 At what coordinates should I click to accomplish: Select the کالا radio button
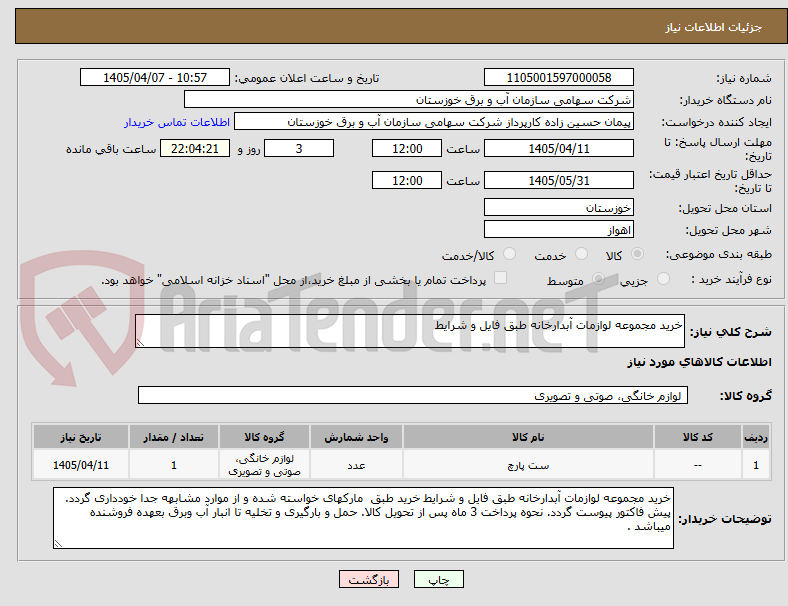(x=637, y=254)
